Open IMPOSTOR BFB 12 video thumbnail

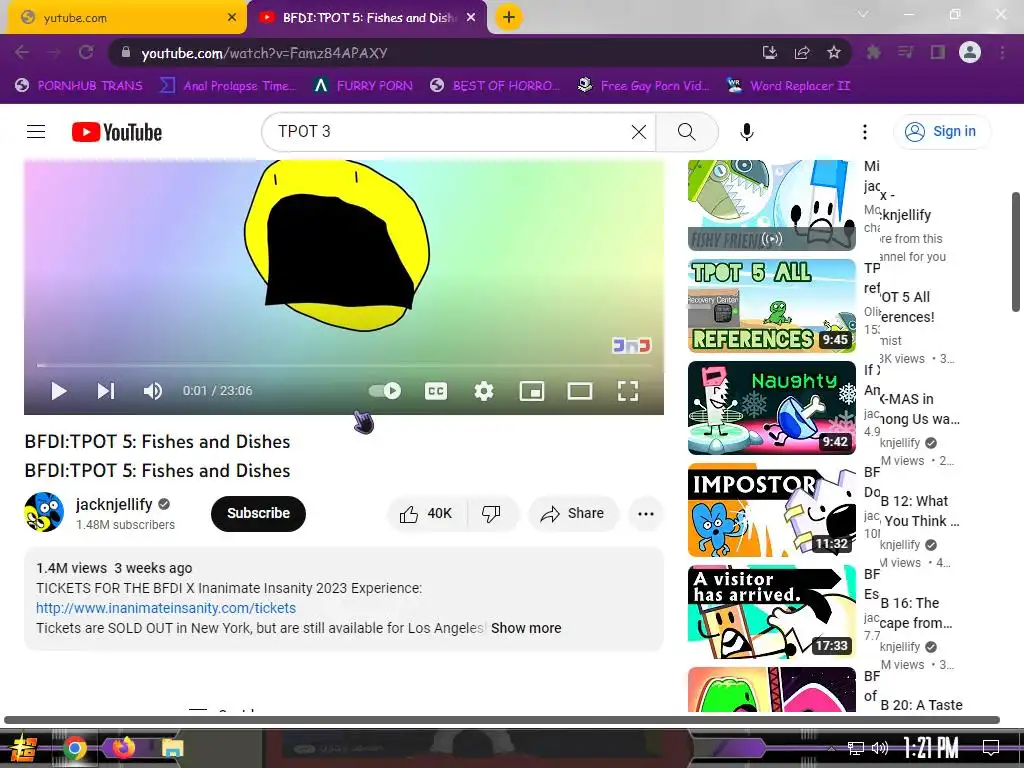pos(771,509)
